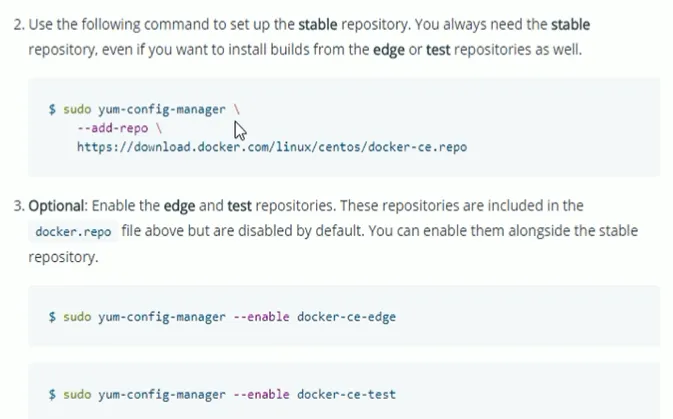Click the "$" prompt of the docker-ce-test command
This screenshot has height=419, width=673.
point(52,394)
